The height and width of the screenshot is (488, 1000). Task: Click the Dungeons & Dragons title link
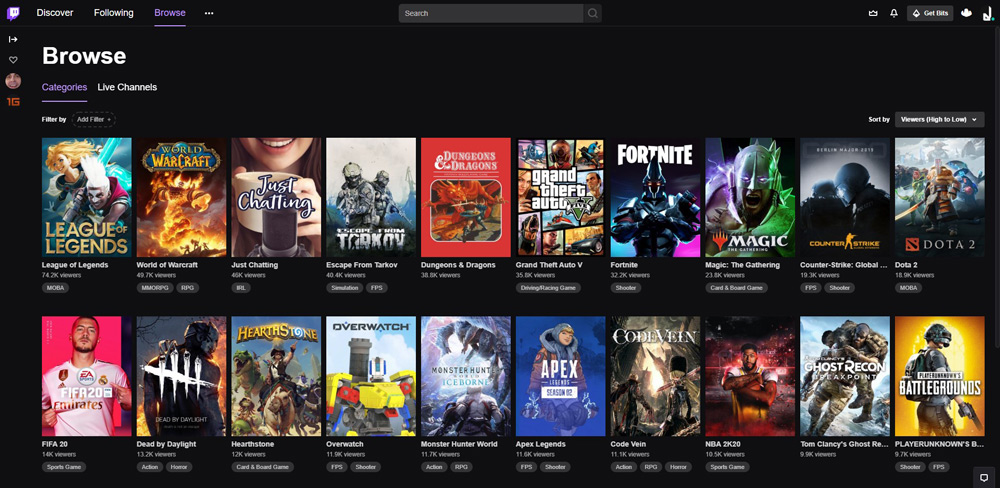click(x=458, y=265)
